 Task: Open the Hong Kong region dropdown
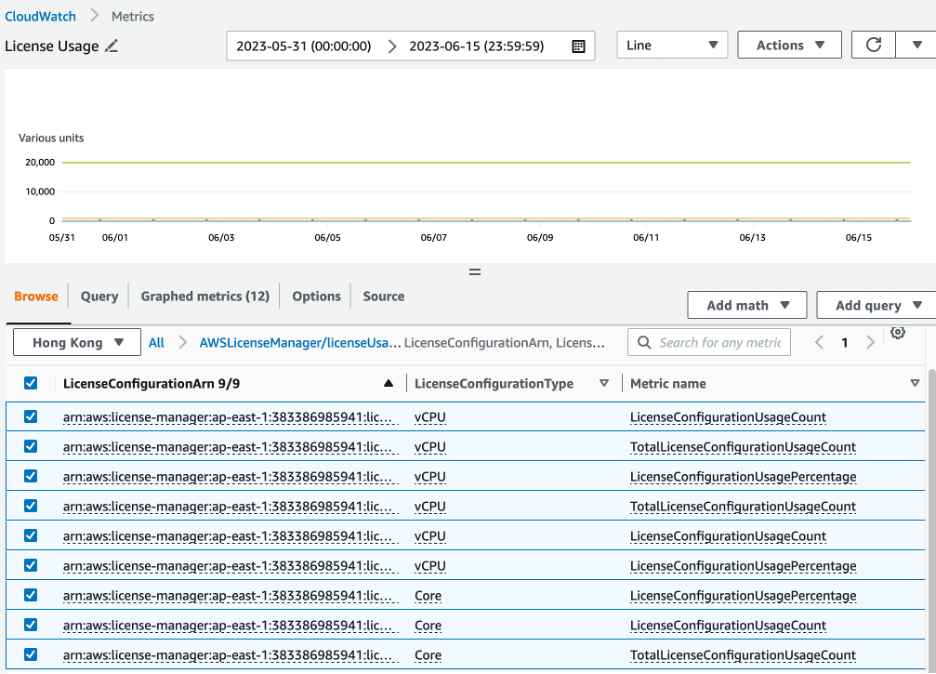[x=76, y=342]
